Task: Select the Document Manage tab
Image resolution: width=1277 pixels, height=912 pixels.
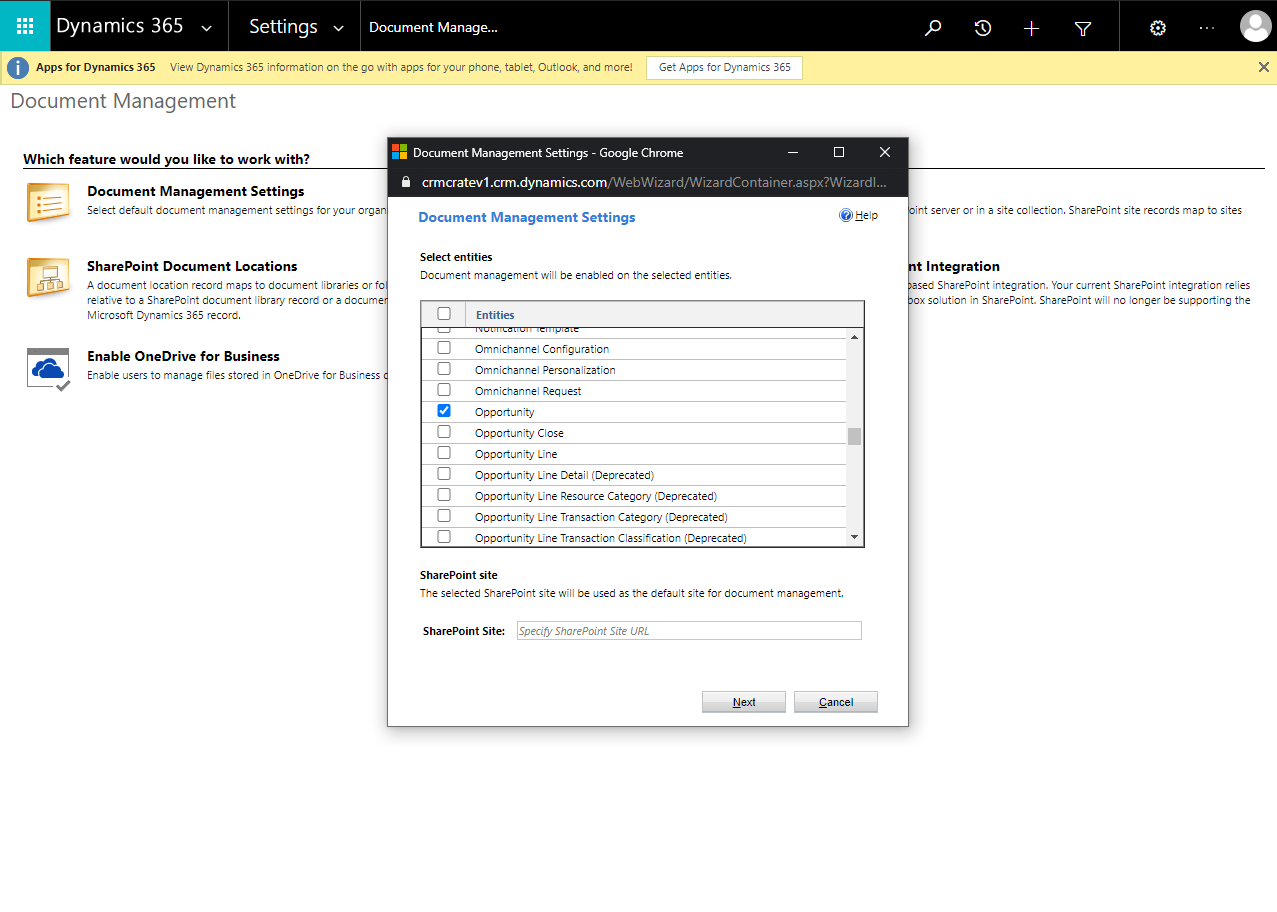Action: tap(432, 27)
